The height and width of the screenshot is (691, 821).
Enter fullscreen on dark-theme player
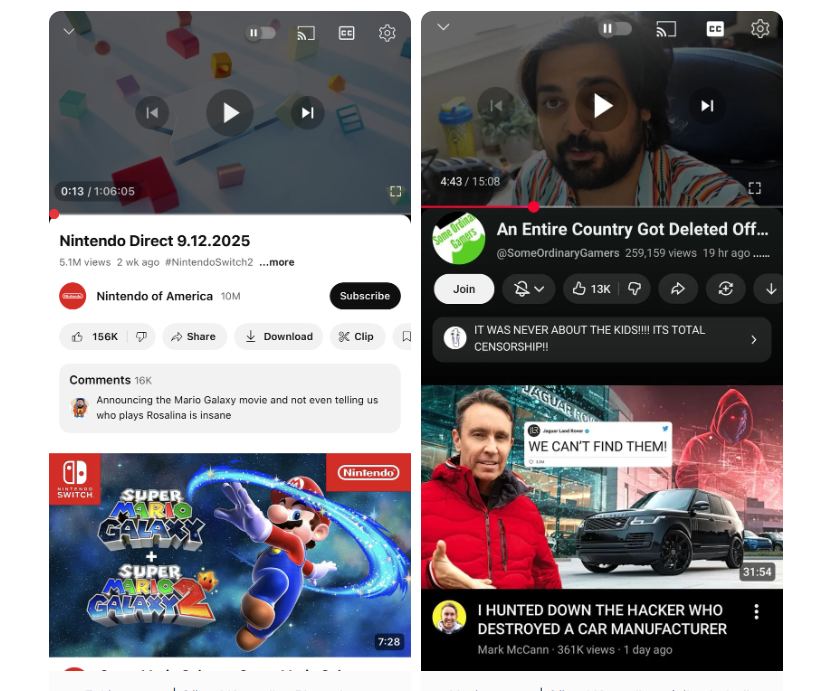click(755, 188)
